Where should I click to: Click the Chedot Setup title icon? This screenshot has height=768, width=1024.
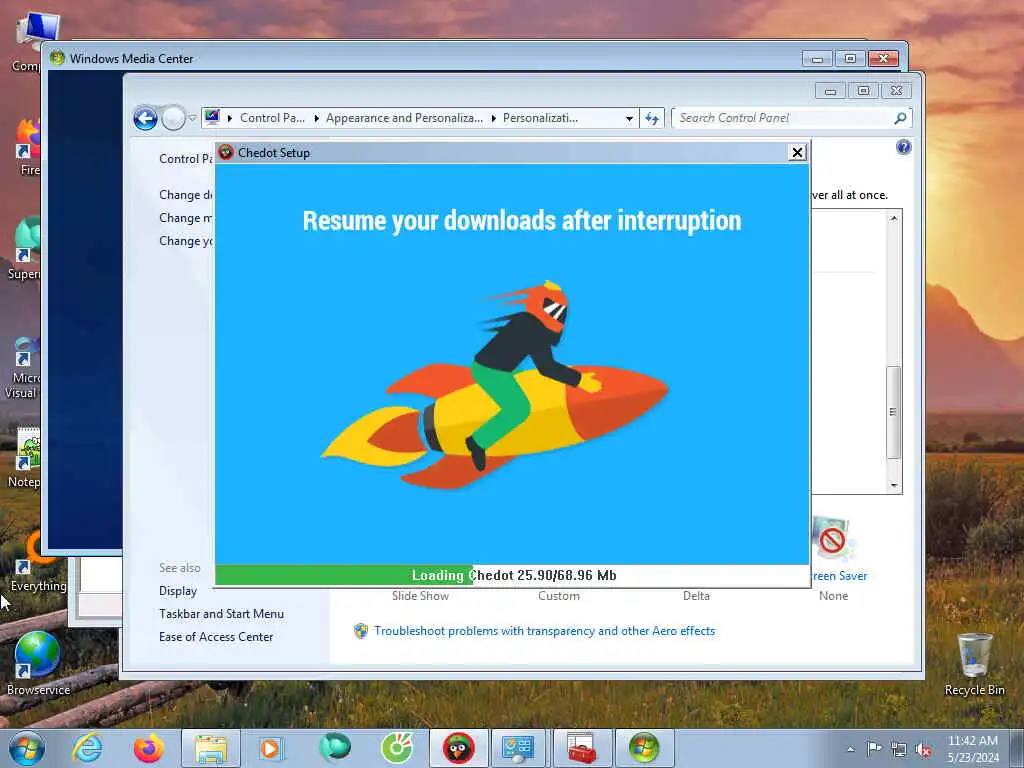(x=226, y=153)
